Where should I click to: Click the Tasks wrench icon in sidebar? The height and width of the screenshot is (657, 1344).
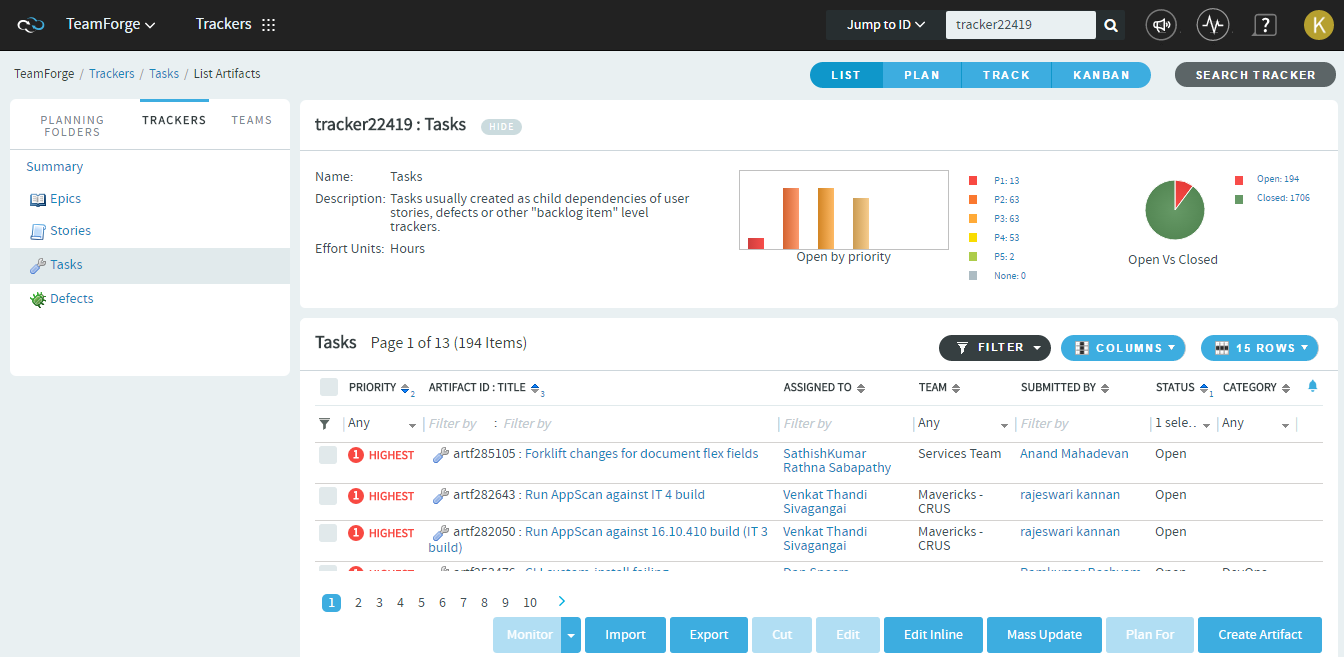coord(38,265)
